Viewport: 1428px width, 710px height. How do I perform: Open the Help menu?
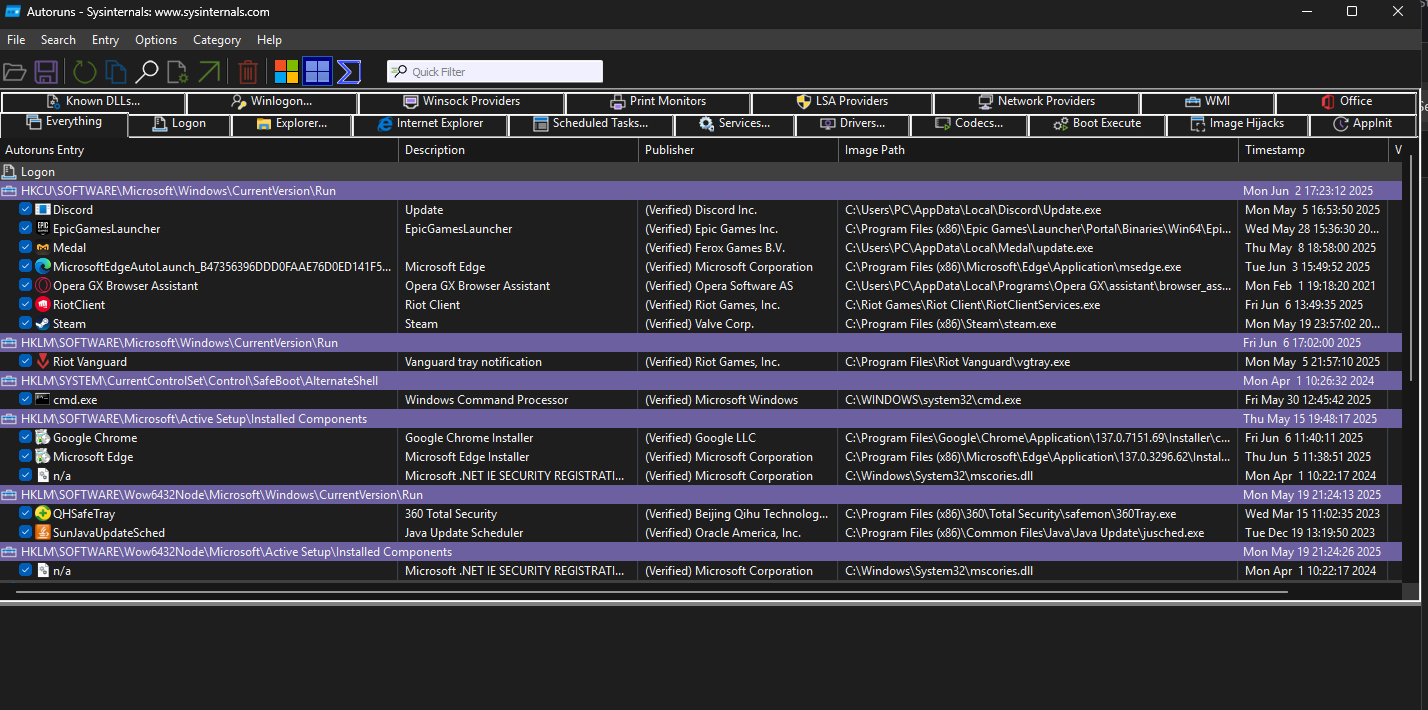tap(269, 40)
